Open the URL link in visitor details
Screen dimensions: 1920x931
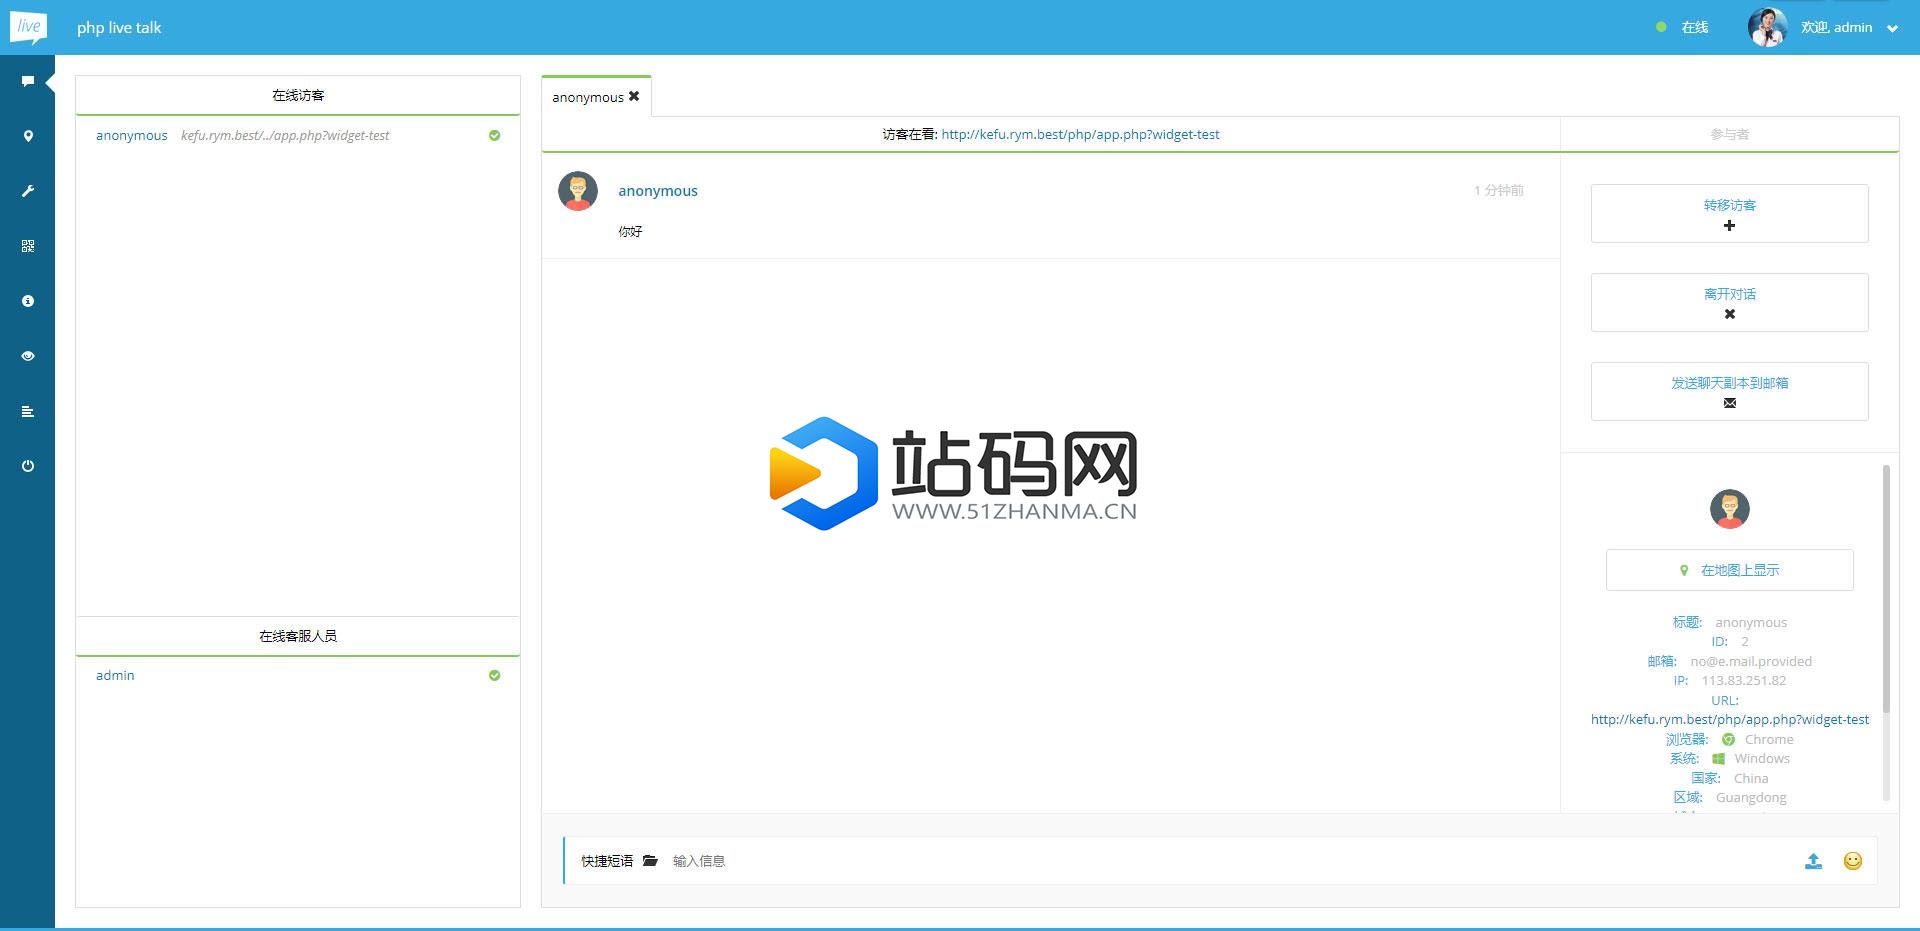click(x=1729, y=719)
